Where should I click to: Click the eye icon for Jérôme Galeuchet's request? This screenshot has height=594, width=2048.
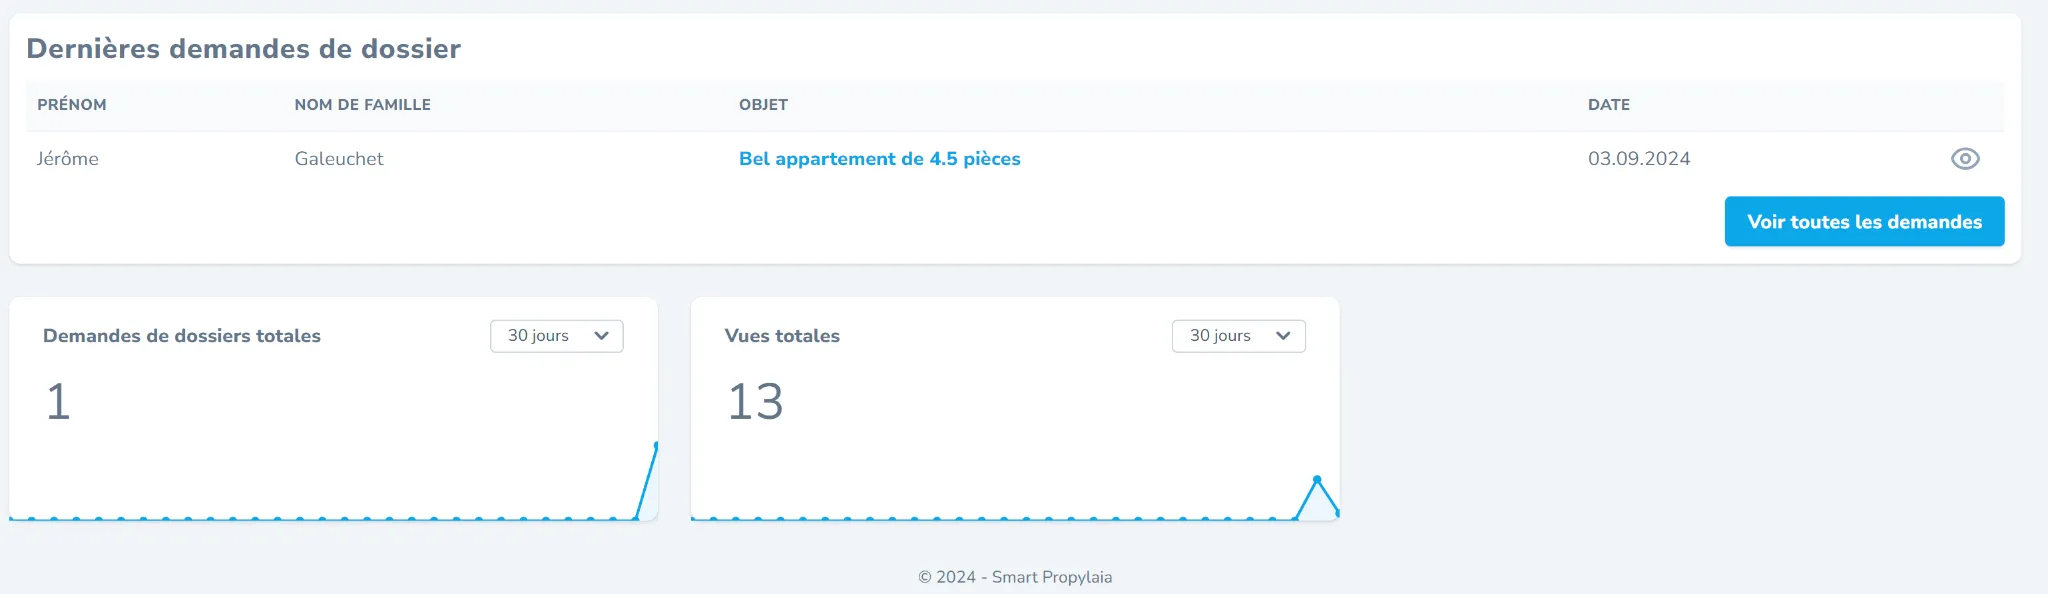(1965, 159)
